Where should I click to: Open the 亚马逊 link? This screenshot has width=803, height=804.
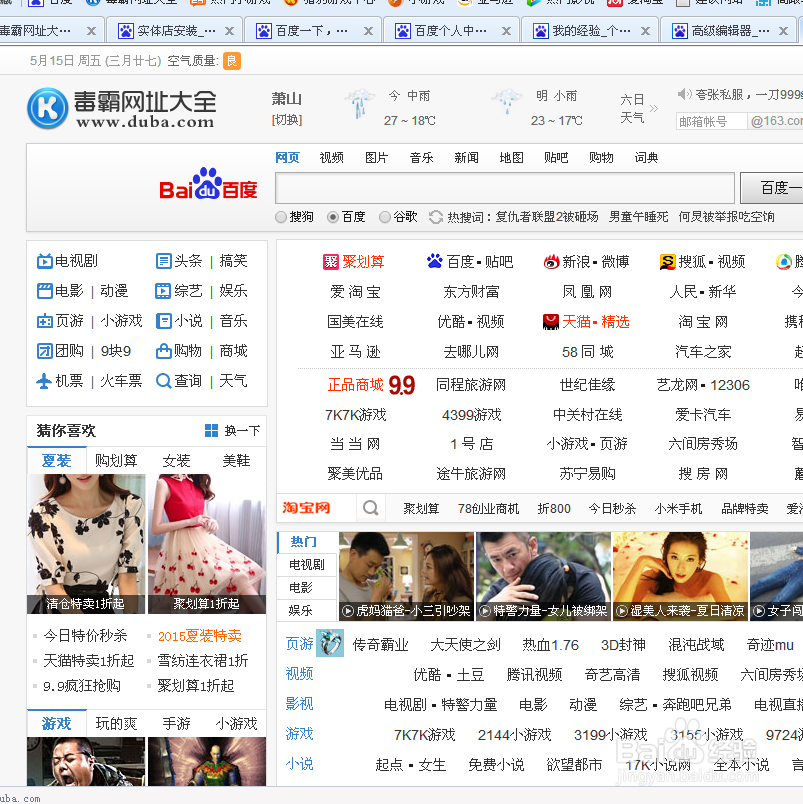coord(355,352)
